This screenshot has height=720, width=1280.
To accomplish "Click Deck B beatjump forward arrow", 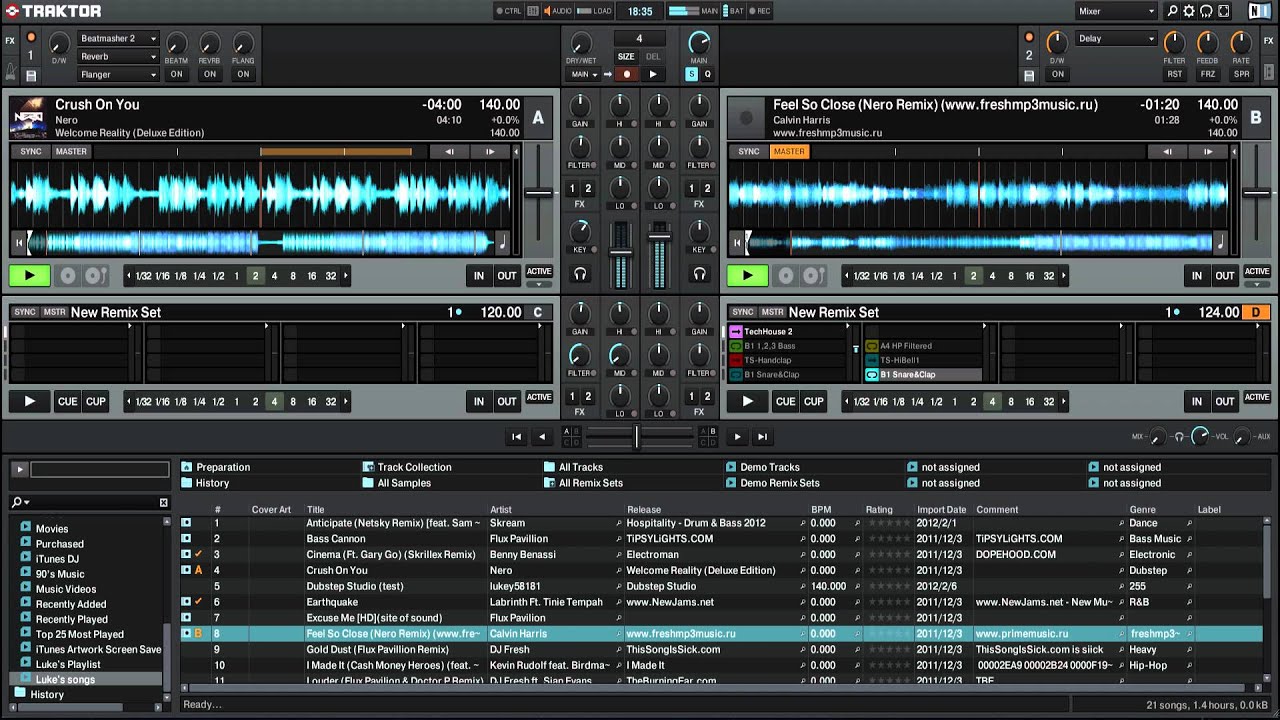I will (1208, 151).
